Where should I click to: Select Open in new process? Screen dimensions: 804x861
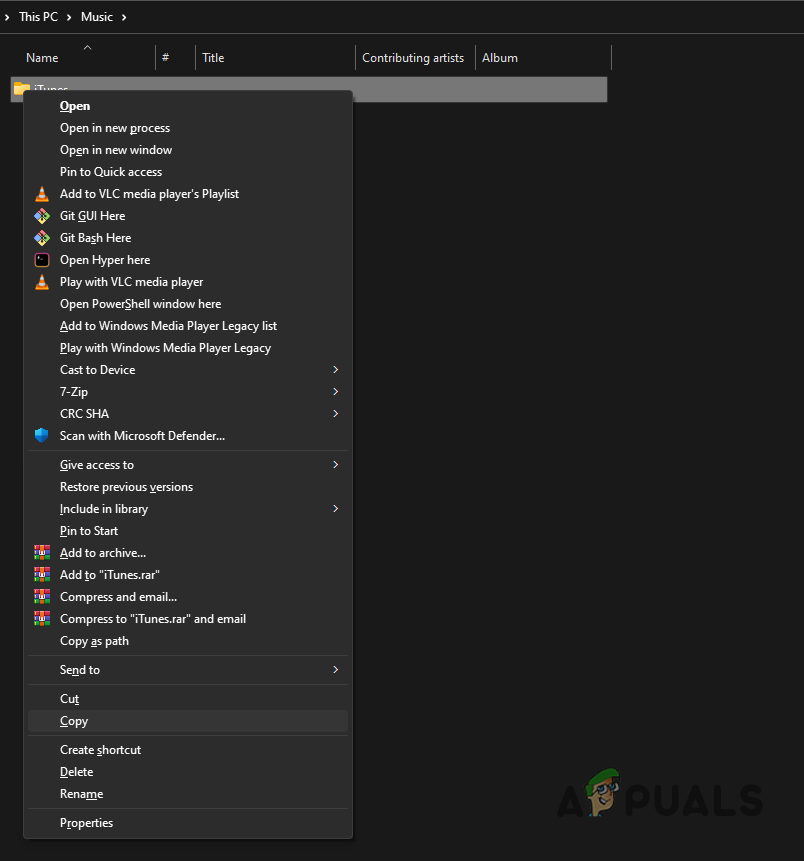(x=188, y=128)
